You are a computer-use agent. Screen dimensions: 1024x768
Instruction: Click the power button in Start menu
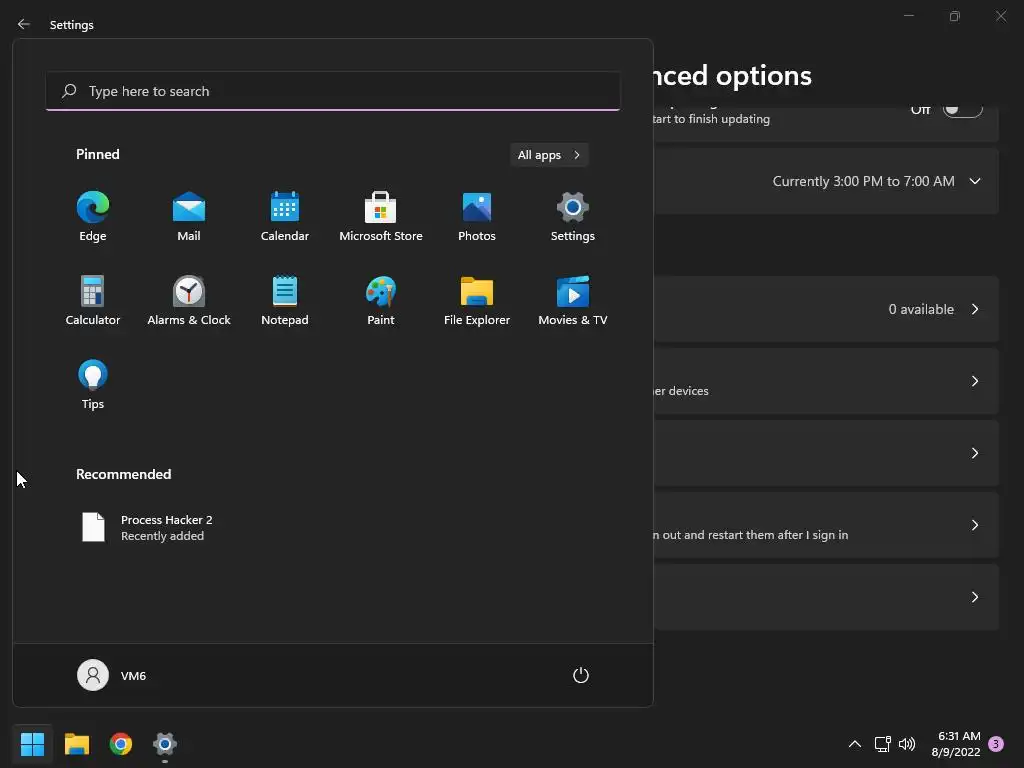point(581,675)
